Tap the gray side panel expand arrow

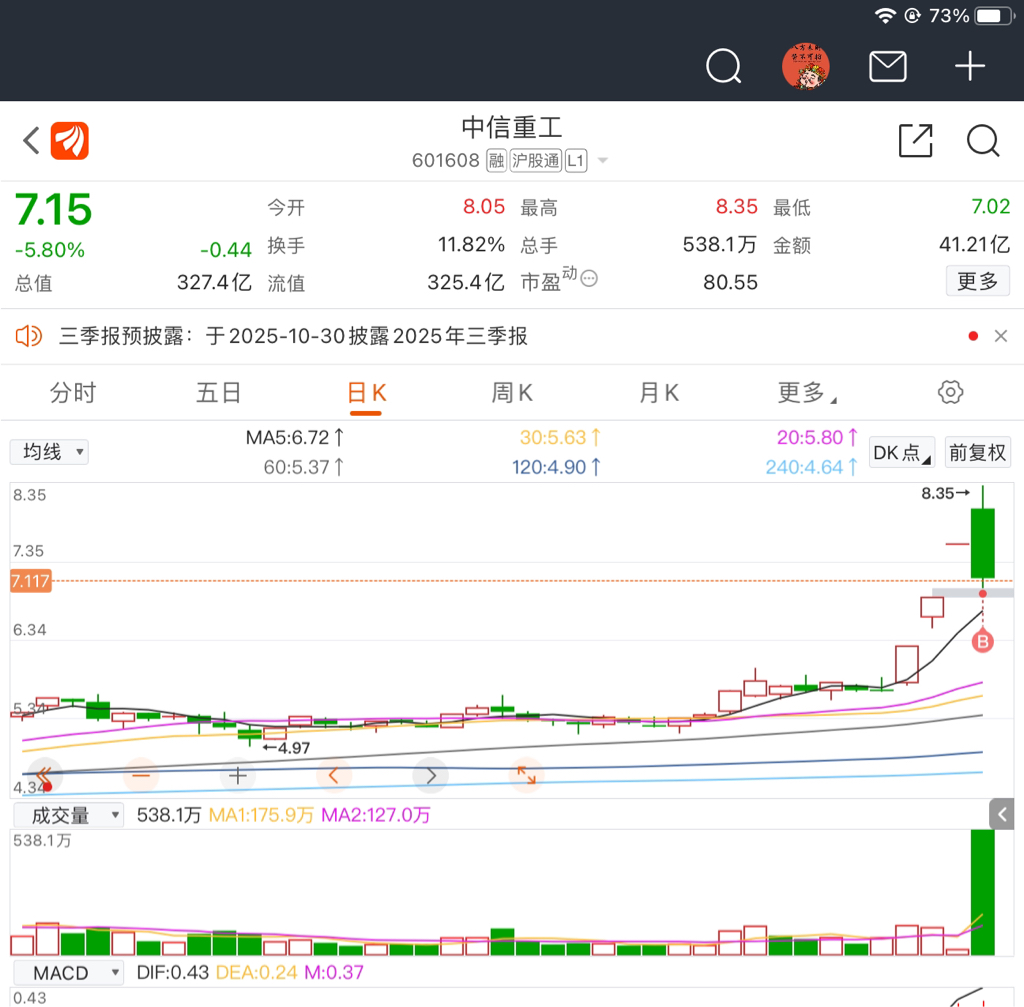point(1002,814)
